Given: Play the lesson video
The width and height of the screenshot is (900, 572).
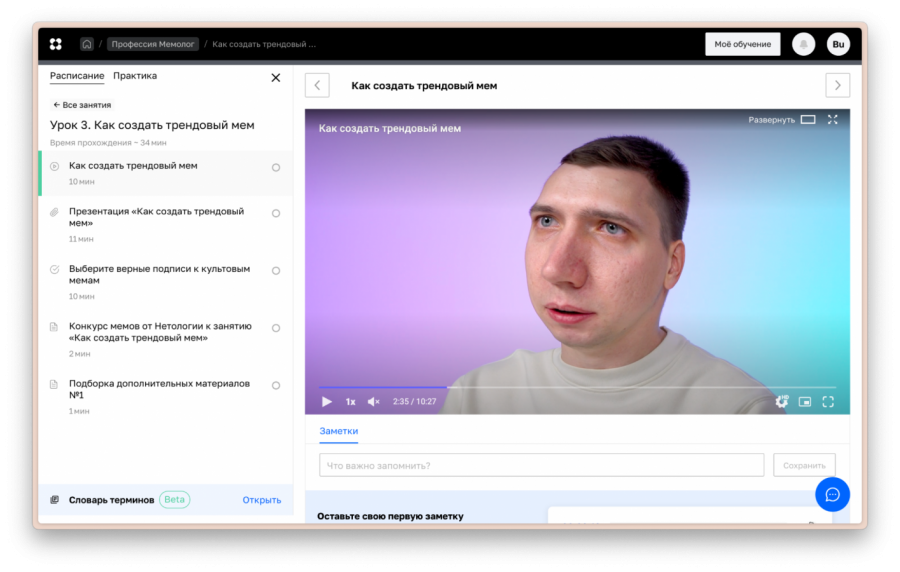Looking at the screenshot, I should click(x=327, y=401).
